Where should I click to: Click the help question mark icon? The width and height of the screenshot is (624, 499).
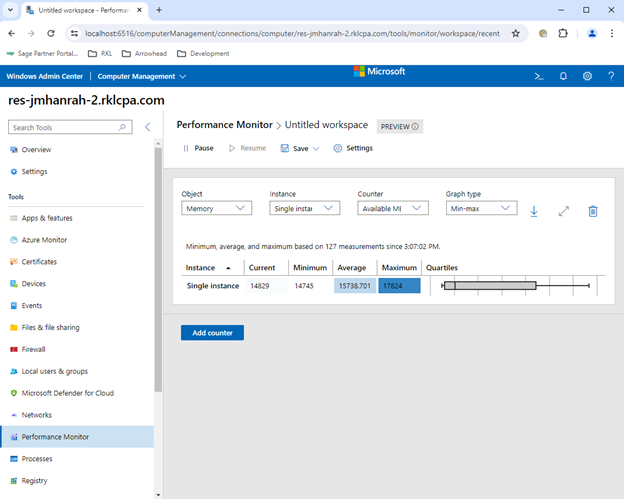[x=610, y=76]
